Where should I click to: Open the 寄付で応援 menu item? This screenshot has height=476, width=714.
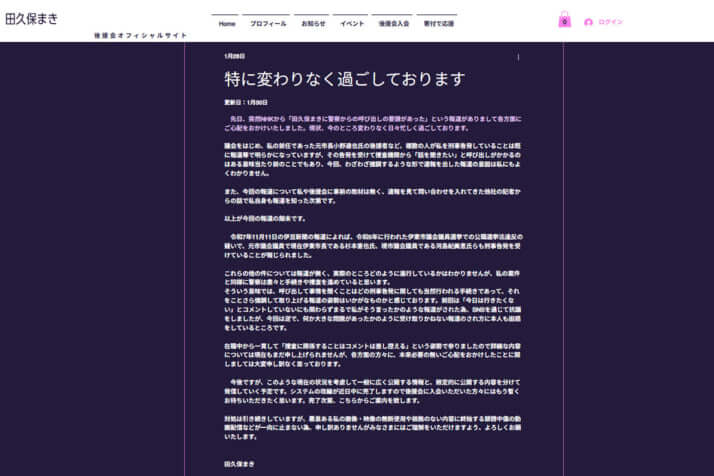tap(439, 24)
